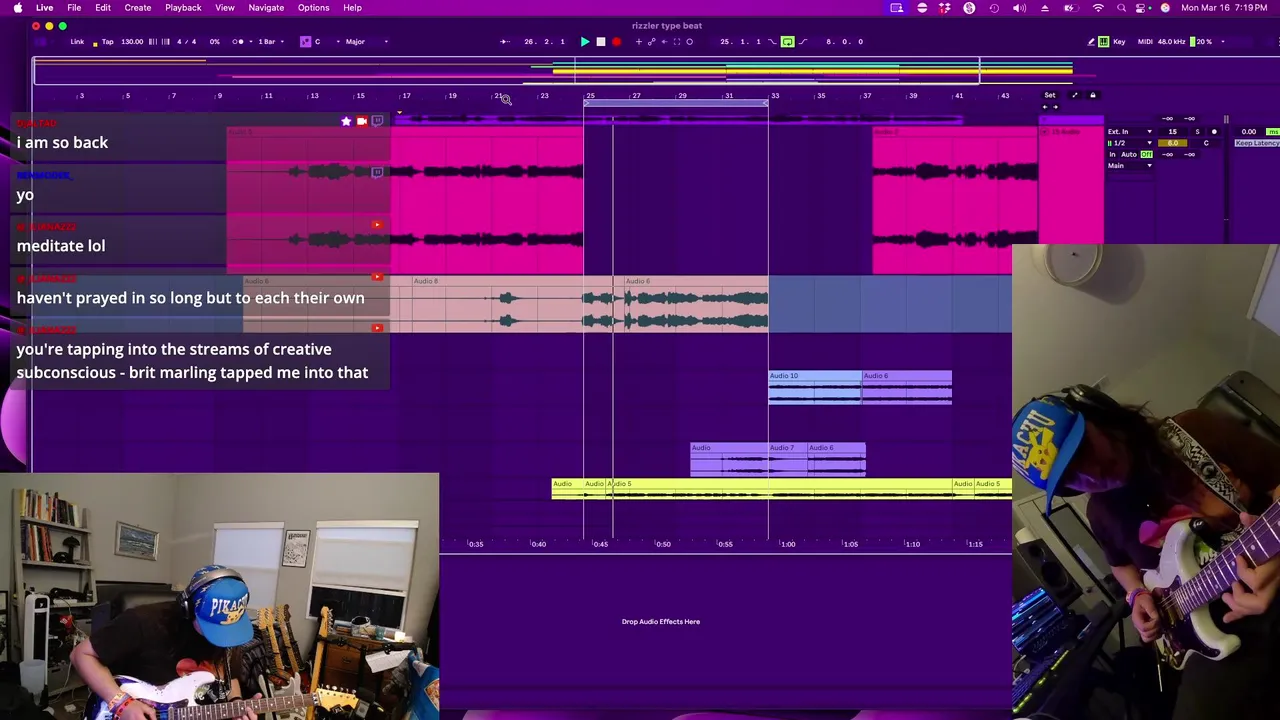Click the CPU load 20 % meter
This screenshot has height=720, width=1280.
(1201, 41)
